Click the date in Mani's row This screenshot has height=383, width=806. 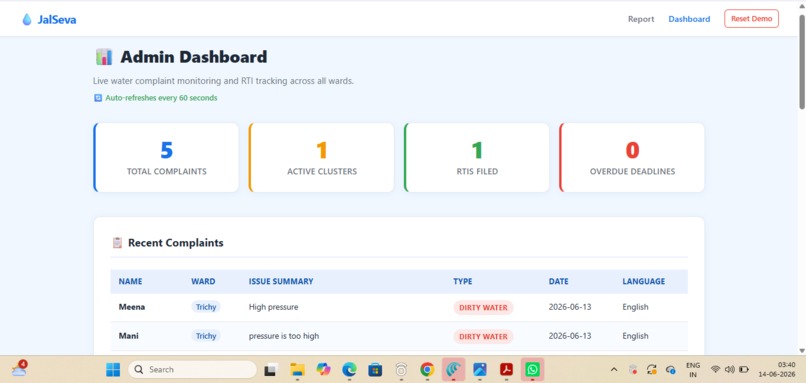tap(570, 336)
